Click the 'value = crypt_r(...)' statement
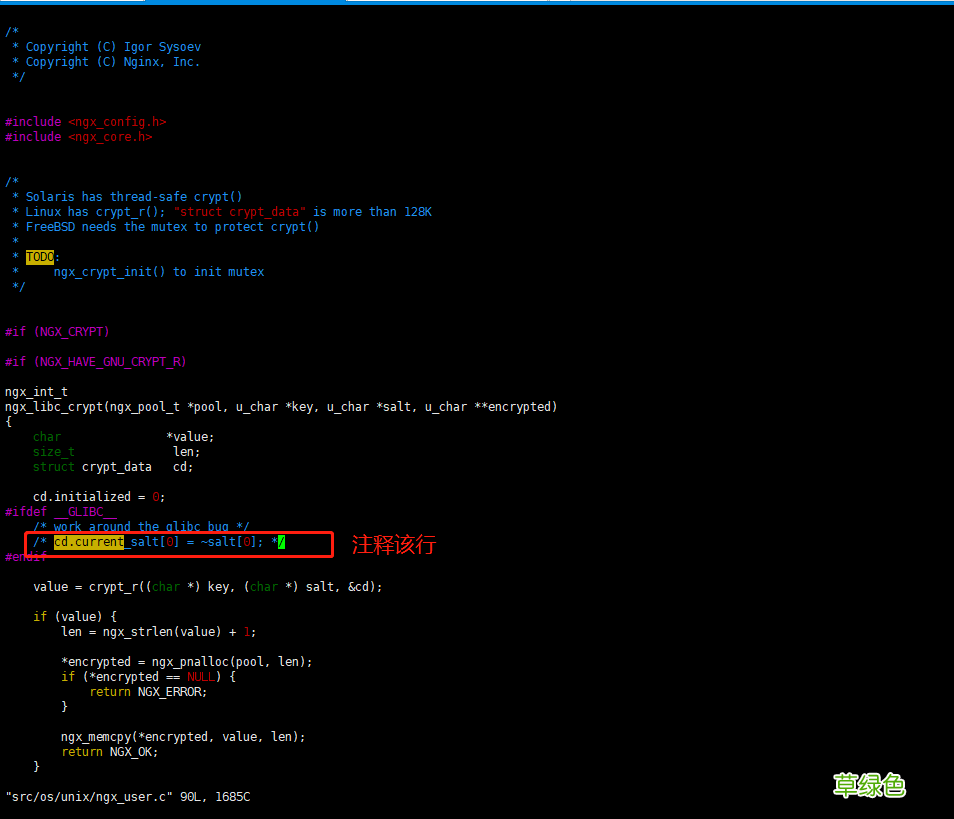The height and width of the screenshot is (819, 954). coord(208,587)
